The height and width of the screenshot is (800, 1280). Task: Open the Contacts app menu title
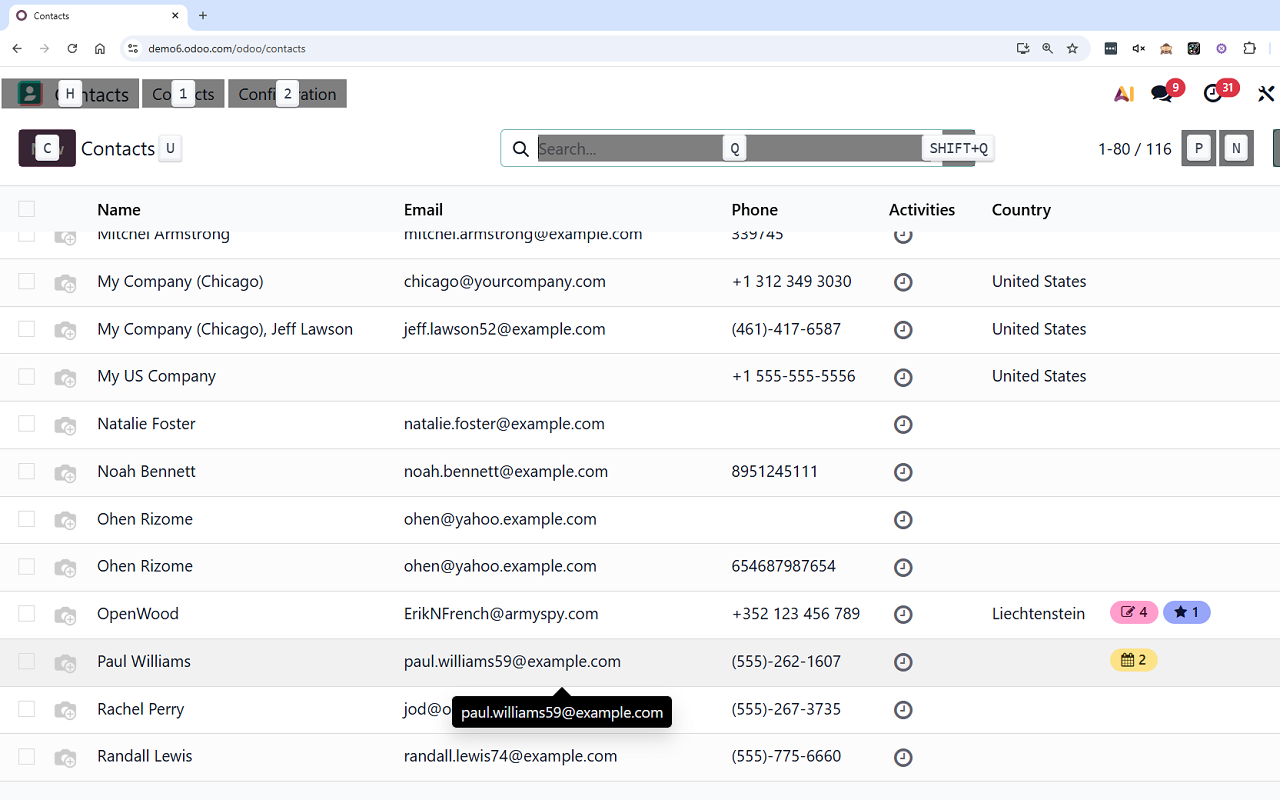pos(92,94)
